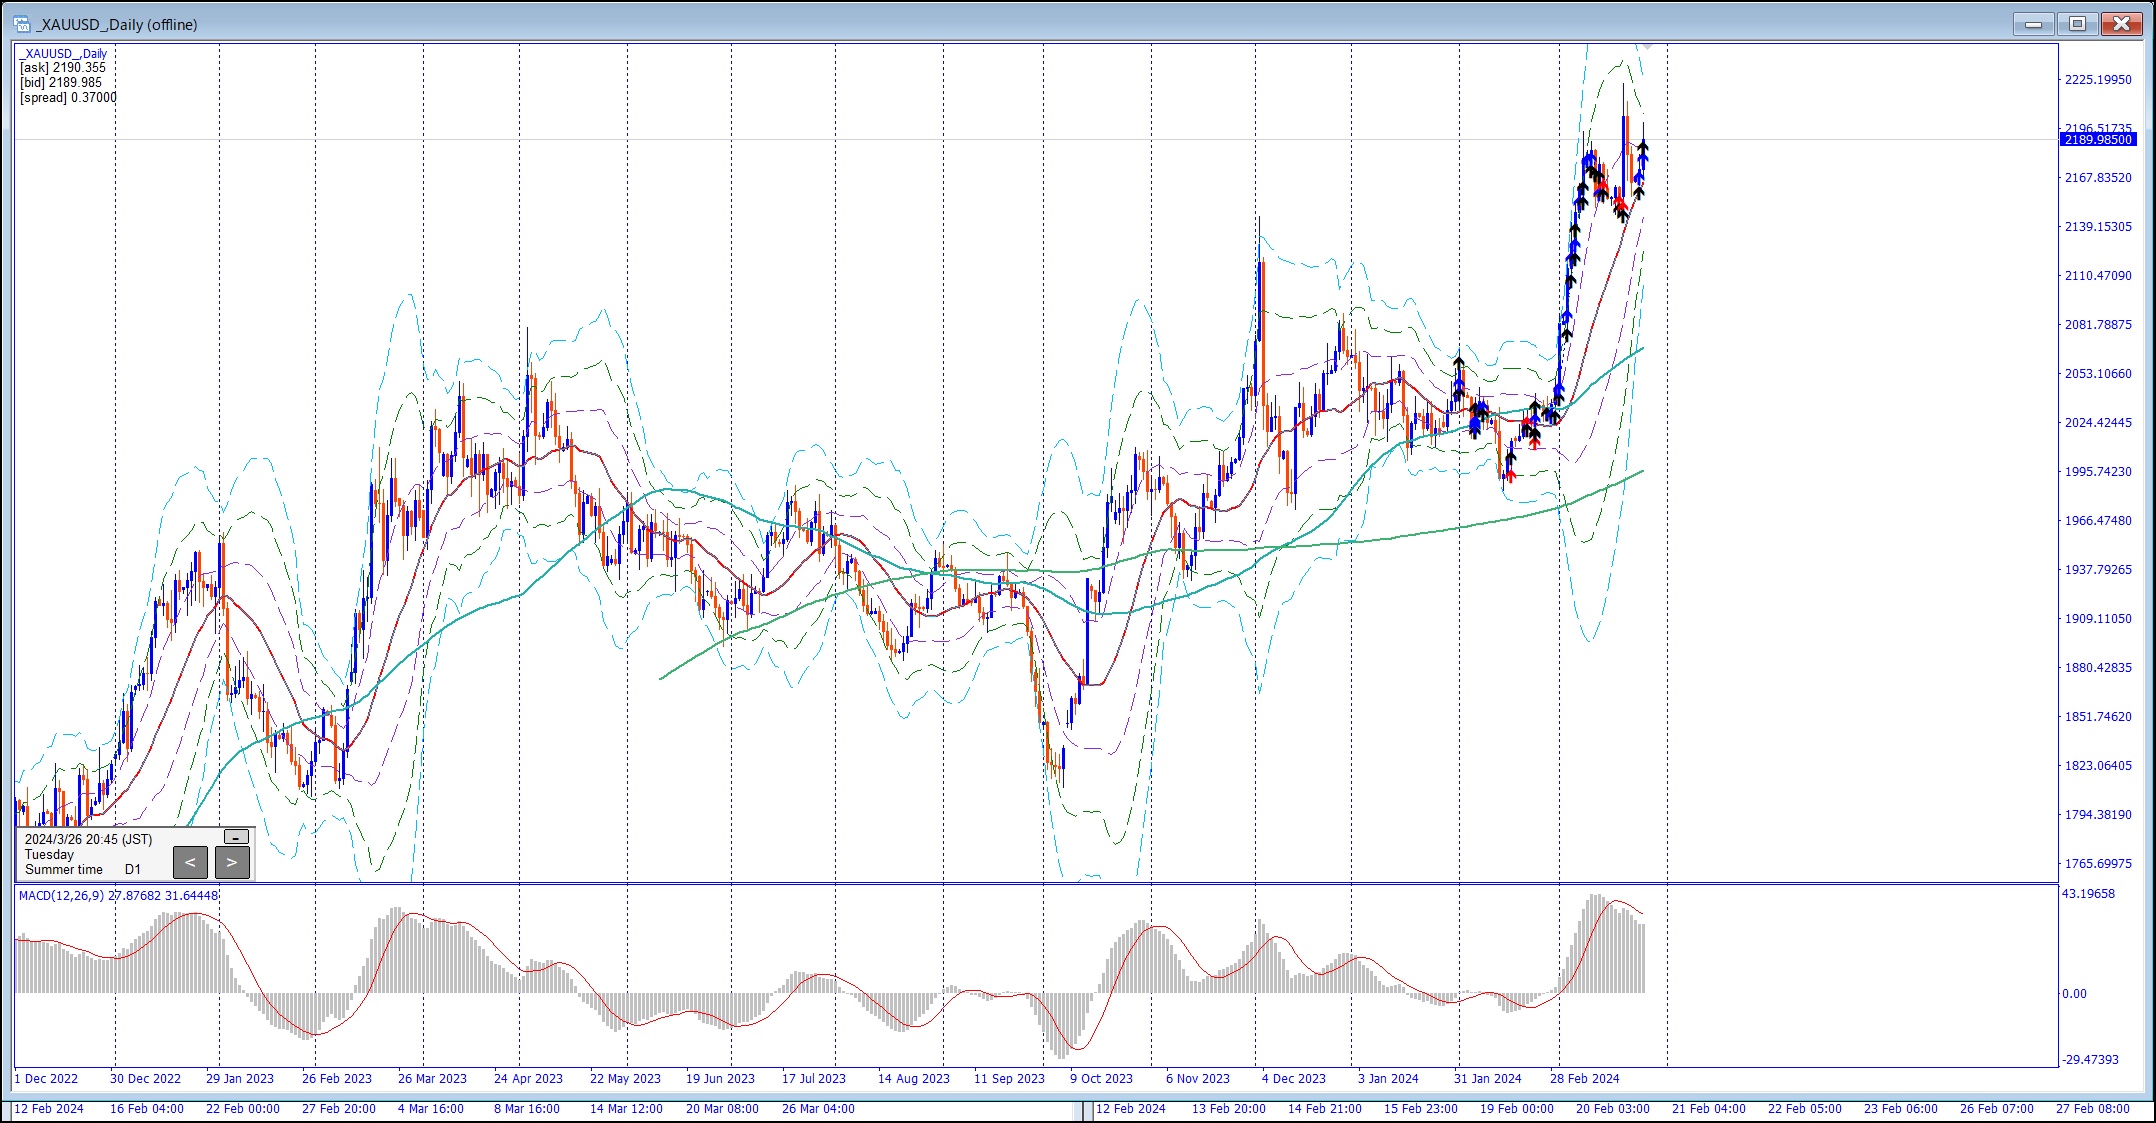
Task: Click the 24 Apr 2023 time axis label
Action: tap(528, 1079)
